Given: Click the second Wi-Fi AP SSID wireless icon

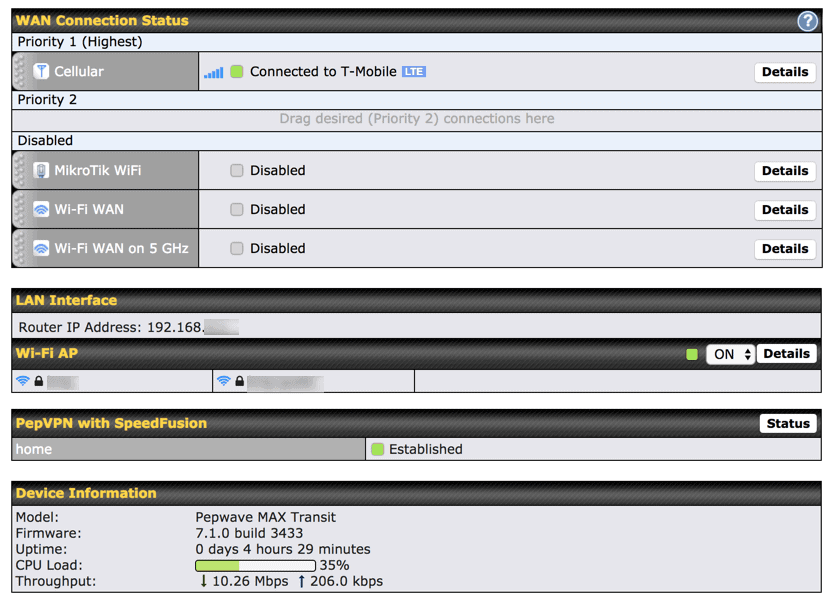Looking at the screenshot, I should pos(224,380).
